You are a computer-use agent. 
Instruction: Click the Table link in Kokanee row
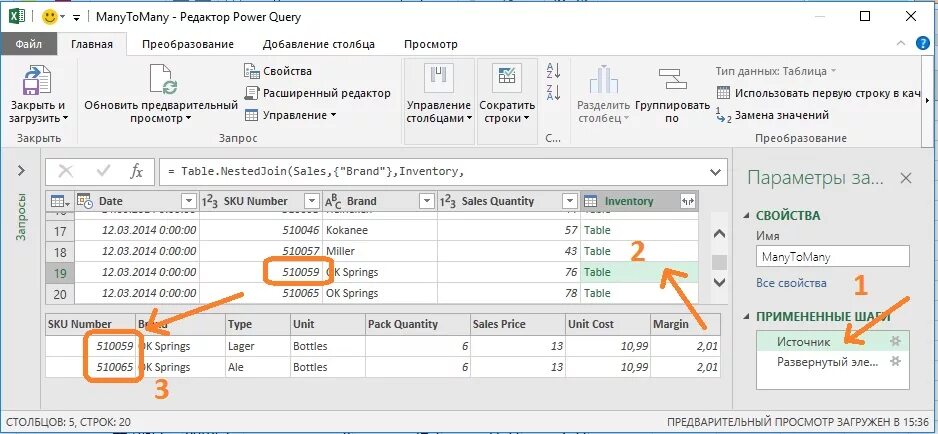coord(597,230)
